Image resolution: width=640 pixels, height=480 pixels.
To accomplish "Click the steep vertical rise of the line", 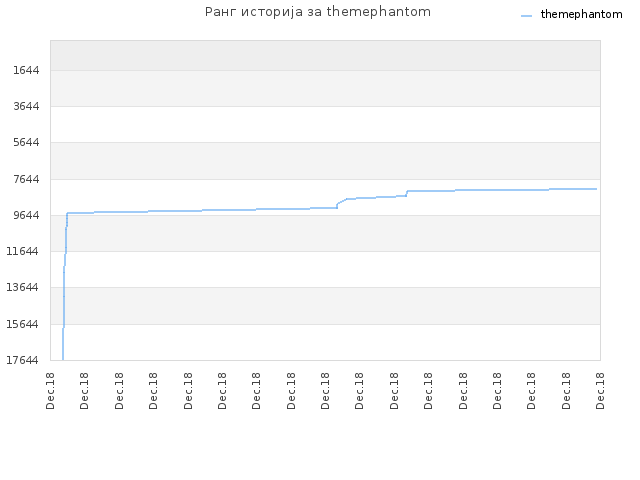I will [64, 286].
